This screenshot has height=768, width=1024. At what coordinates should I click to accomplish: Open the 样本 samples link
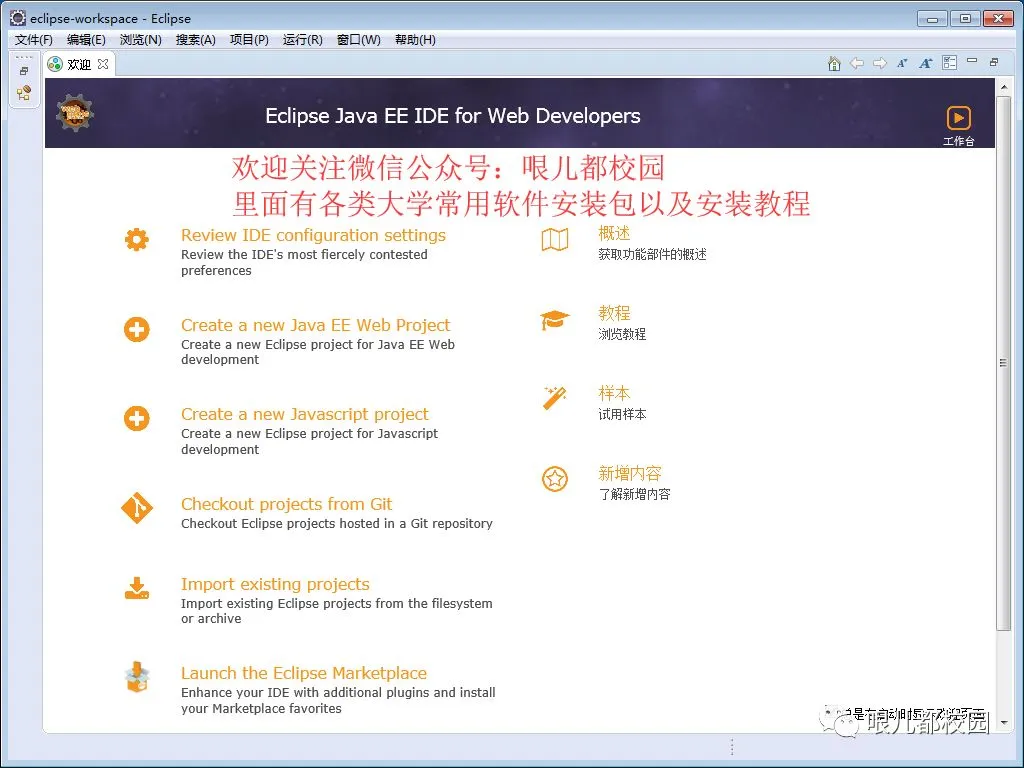(614, 393)
